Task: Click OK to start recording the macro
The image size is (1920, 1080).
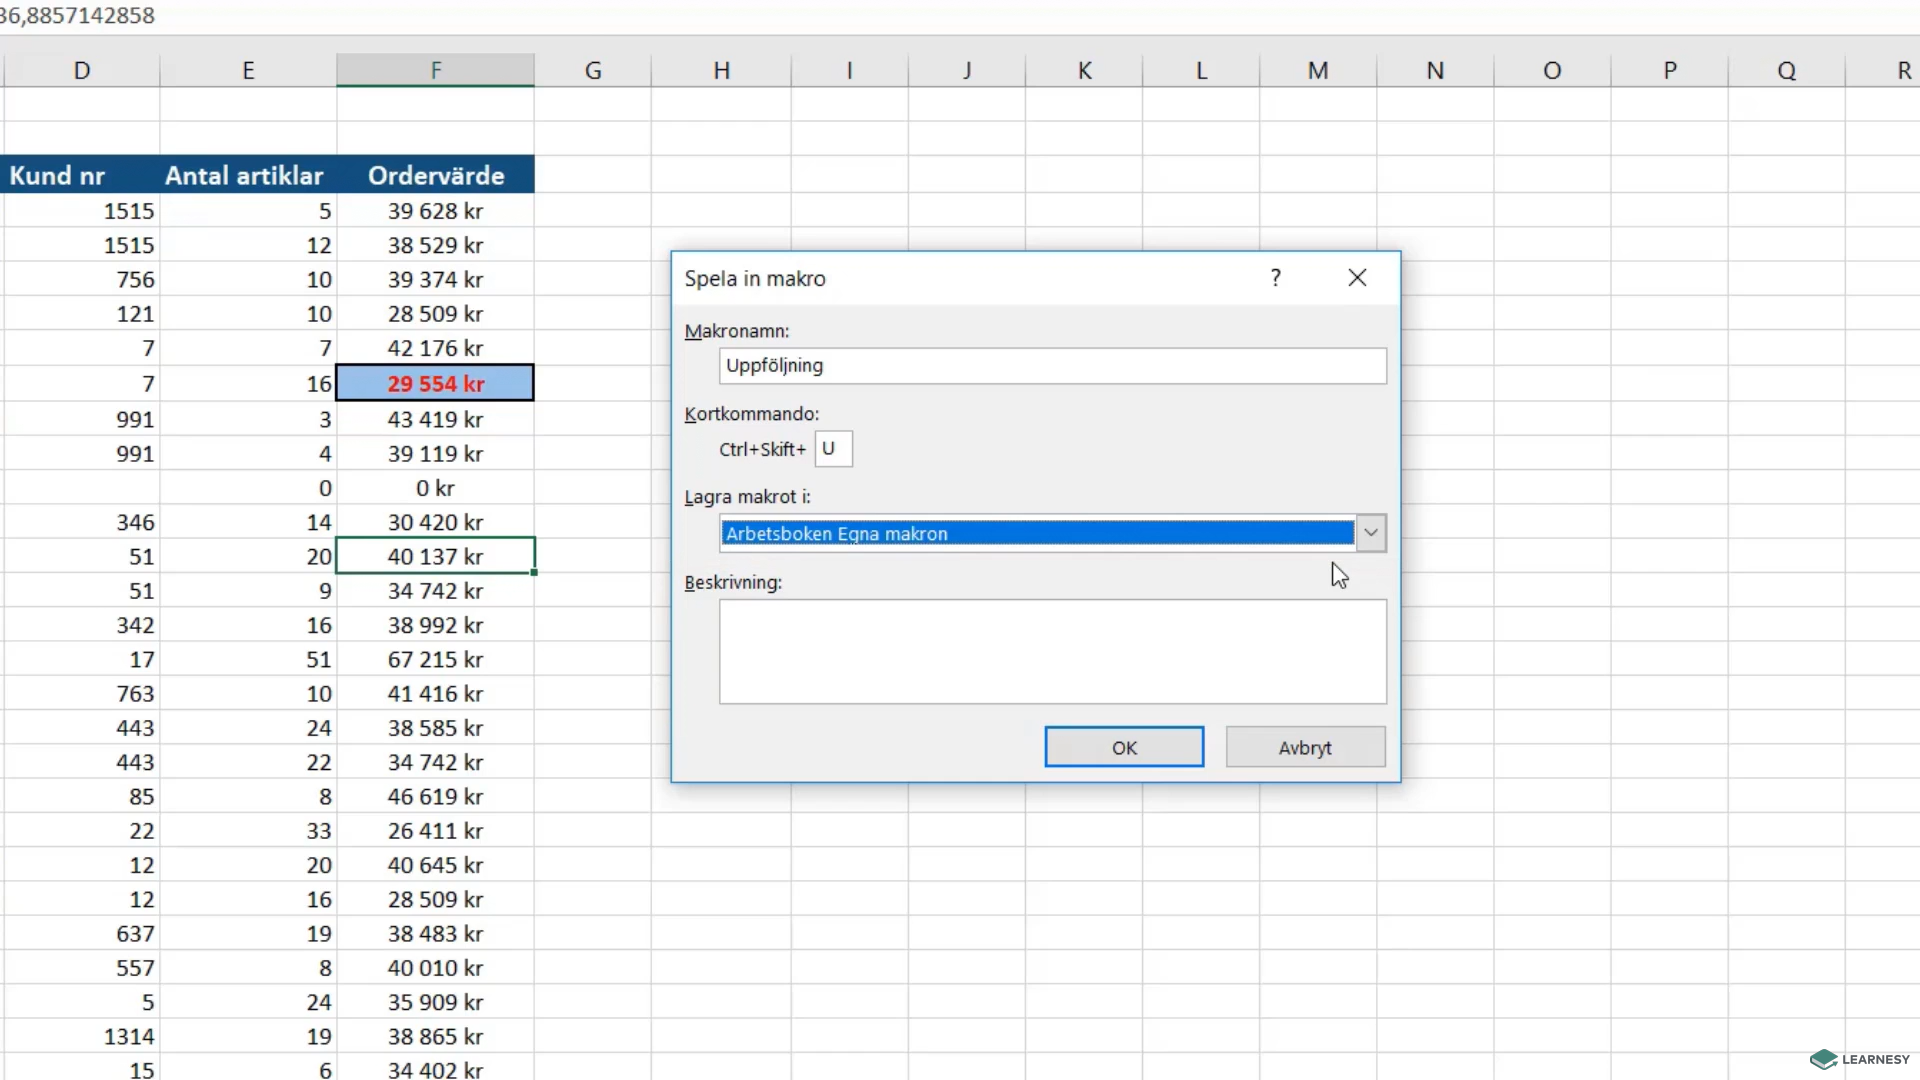Action: click(1124, 747)
